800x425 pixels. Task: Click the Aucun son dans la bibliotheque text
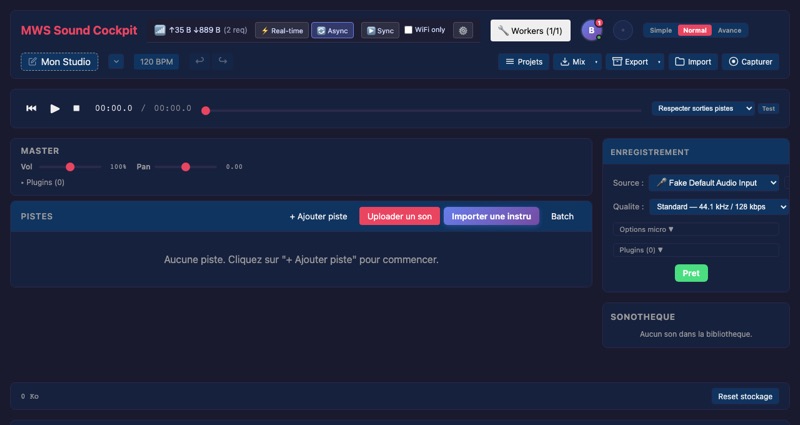pyautogui.click(x=696, y=334)
